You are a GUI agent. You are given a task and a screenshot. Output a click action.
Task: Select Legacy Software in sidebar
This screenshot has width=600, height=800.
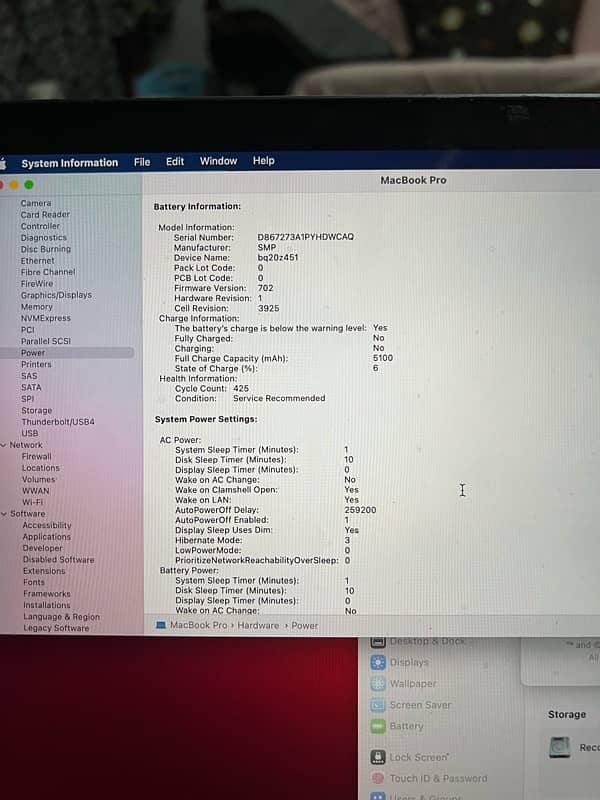56,628
